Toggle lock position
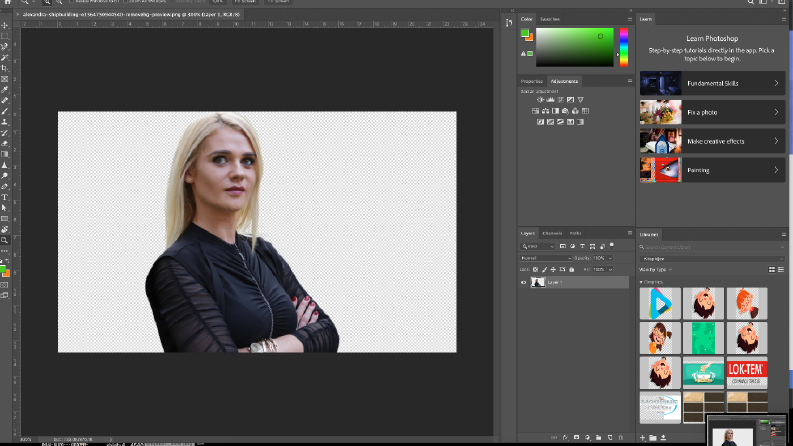This screenshot has height=446, width=793. (x=553, y=270)
